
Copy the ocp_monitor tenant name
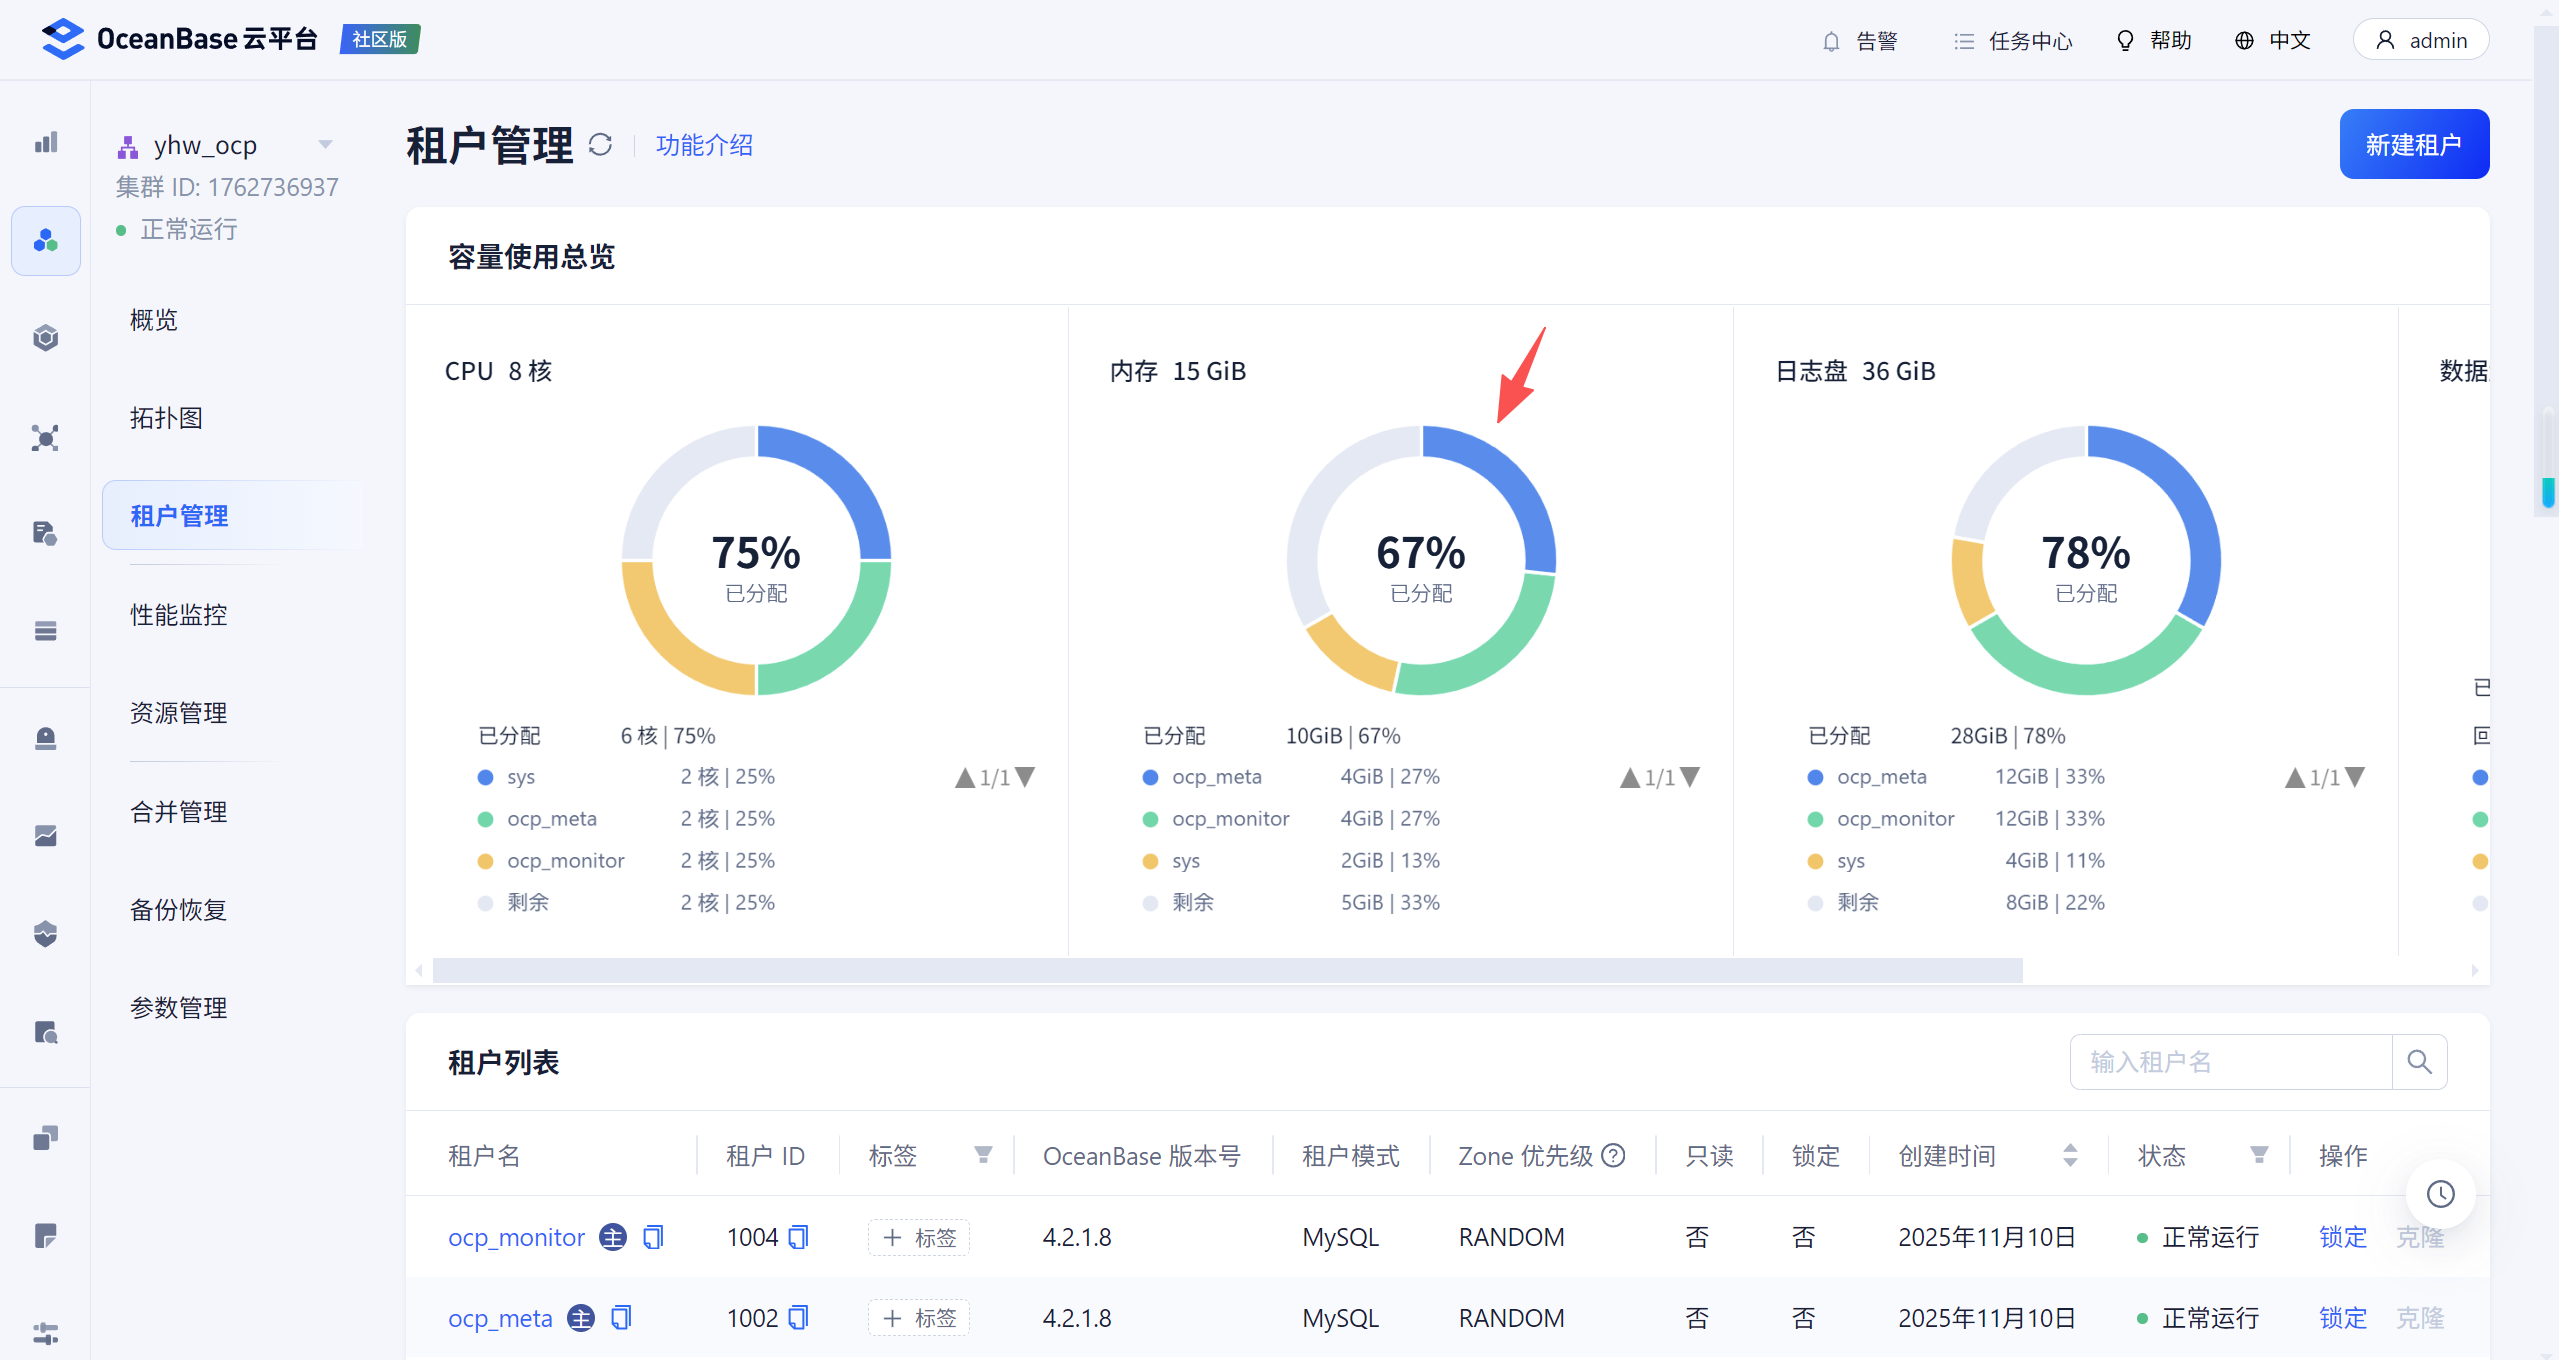[653, 1237]
